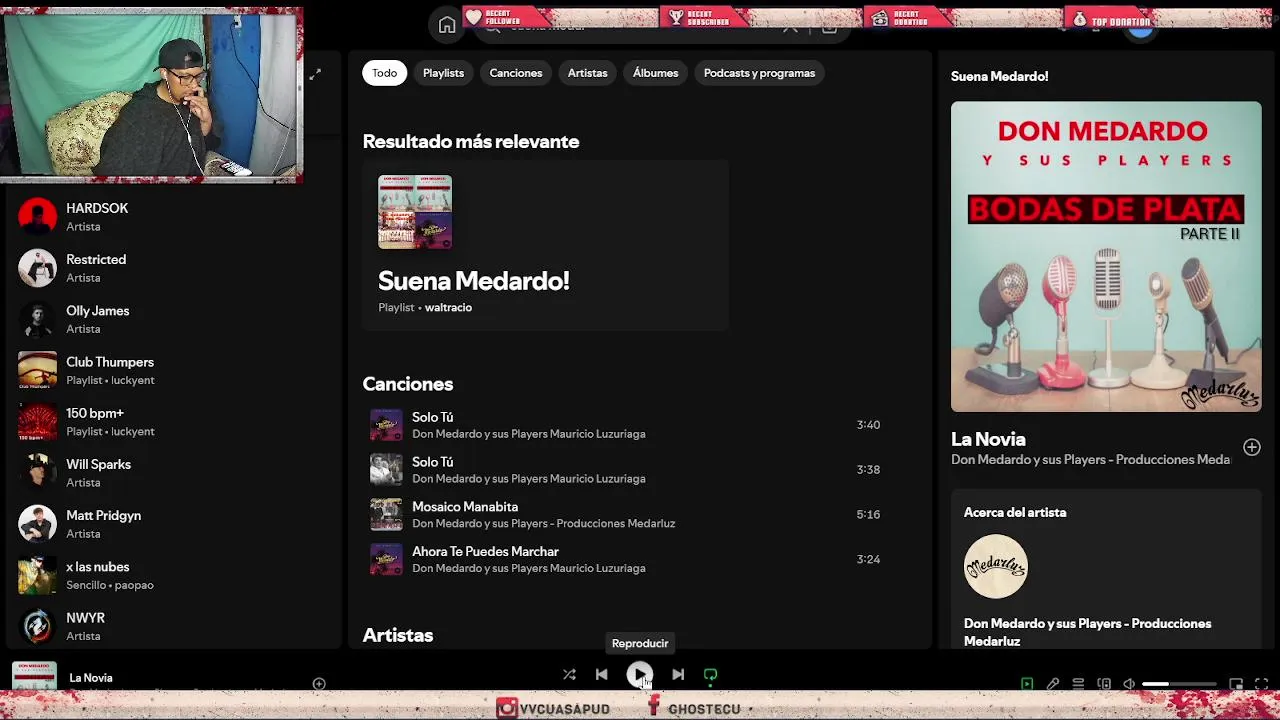1280x720 pixels.
Task: Select the Todo filter tab
Action: point(385,73)
